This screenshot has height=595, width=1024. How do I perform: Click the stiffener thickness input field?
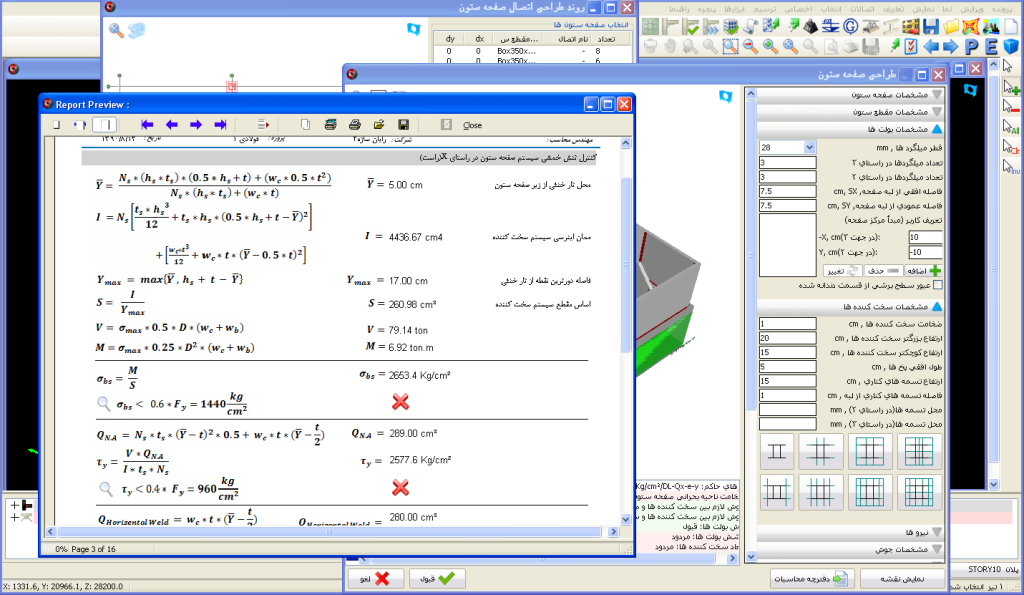[x=788, y=323]
